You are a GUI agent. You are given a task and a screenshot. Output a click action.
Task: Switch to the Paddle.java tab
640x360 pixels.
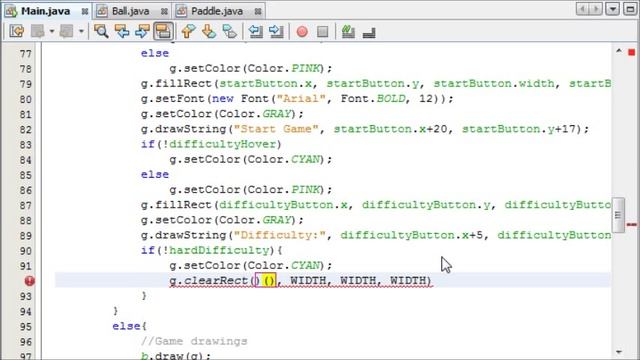[x=217, y=11]
